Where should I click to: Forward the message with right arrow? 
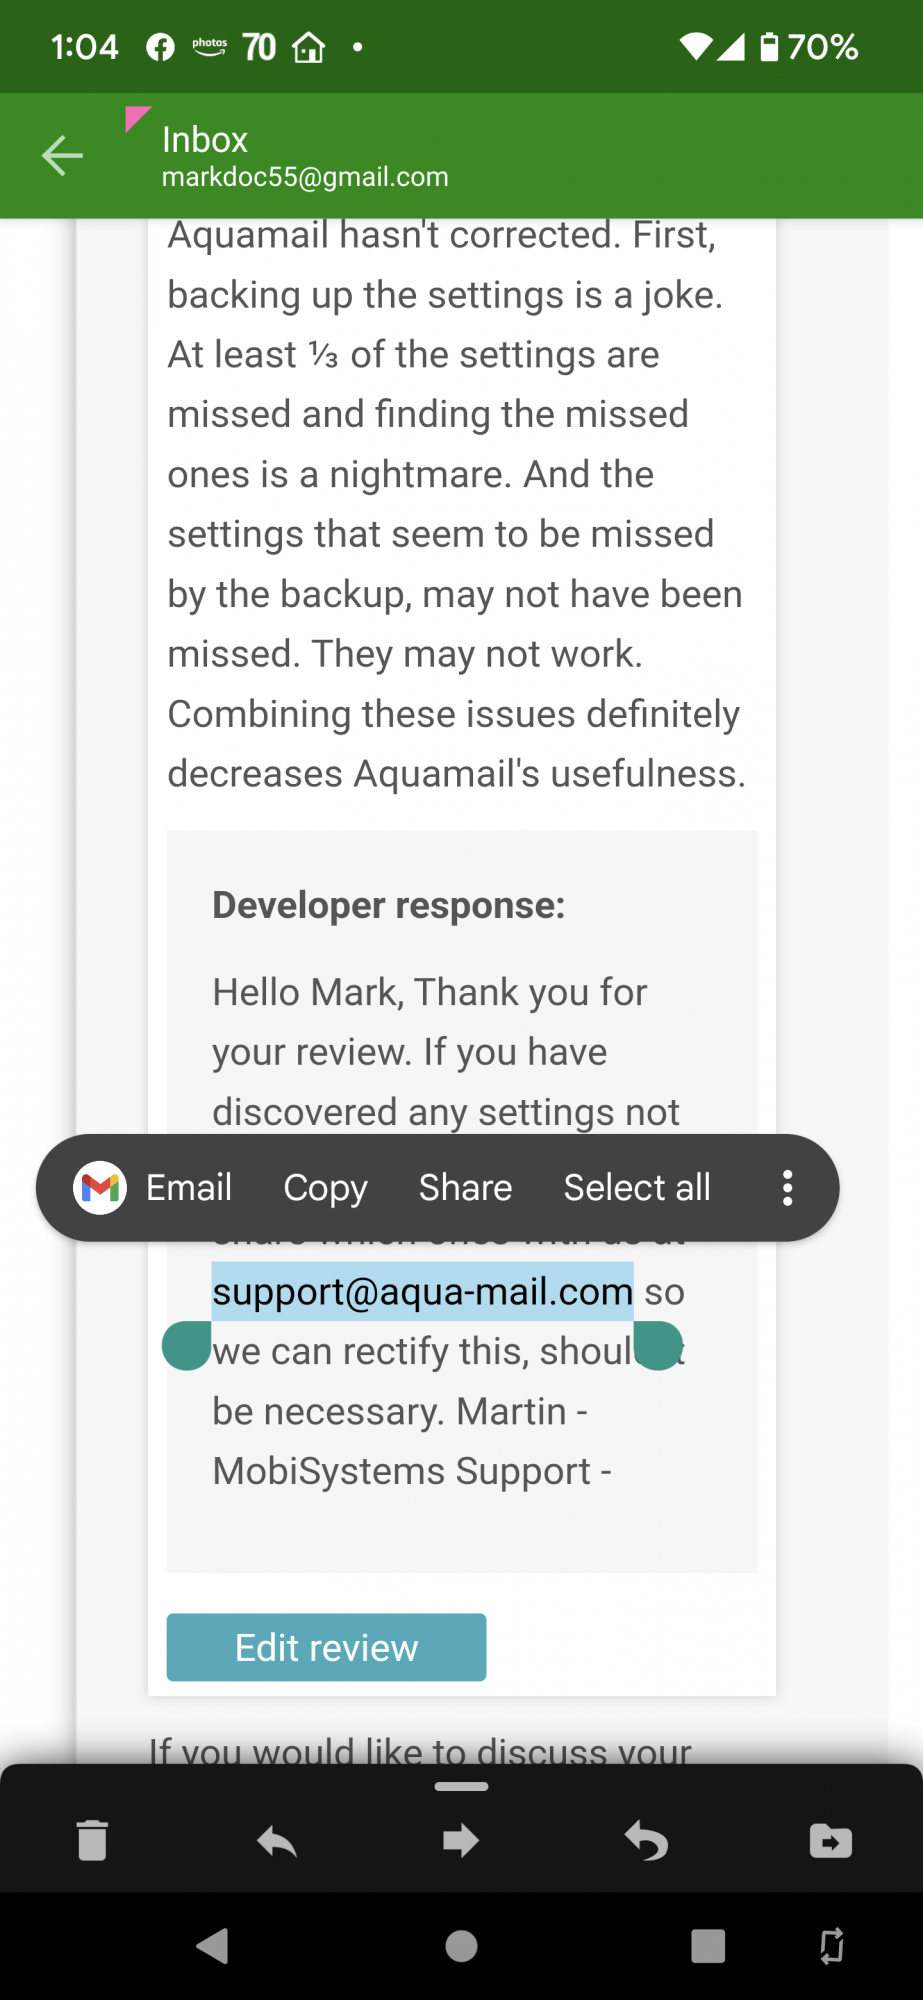click(x=461, y=1840)
